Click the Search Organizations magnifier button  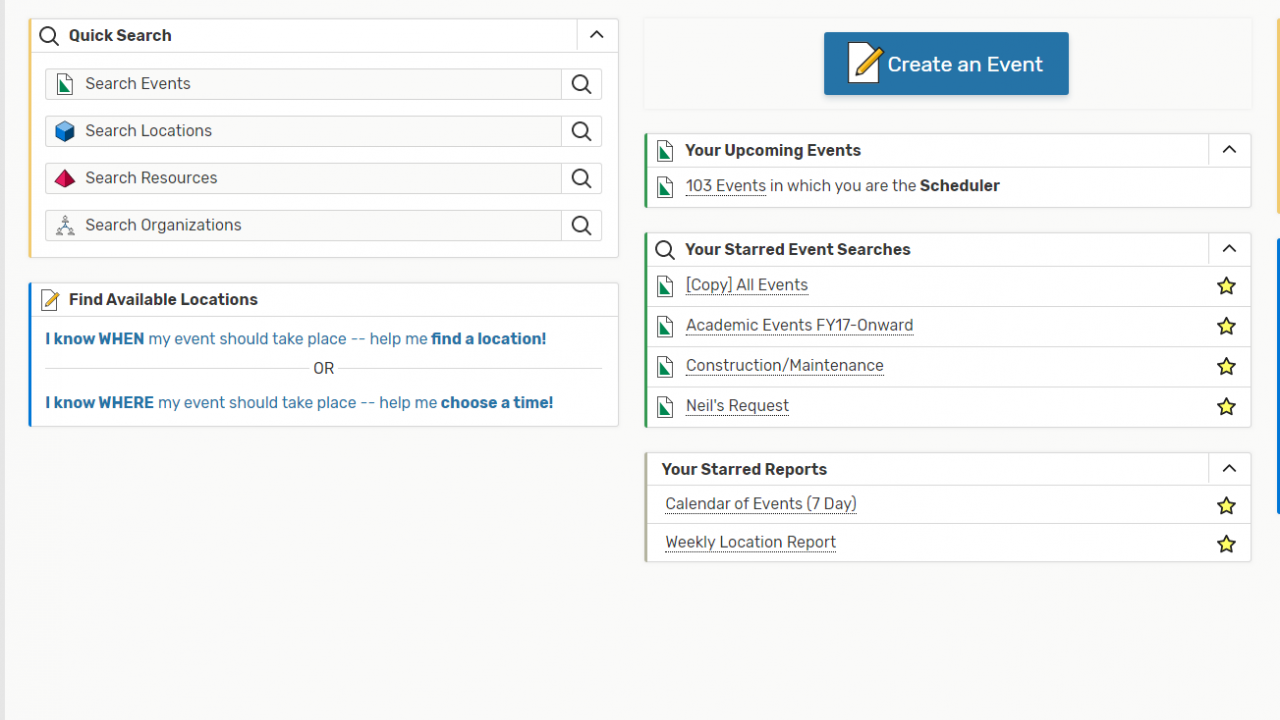(581, 225)
